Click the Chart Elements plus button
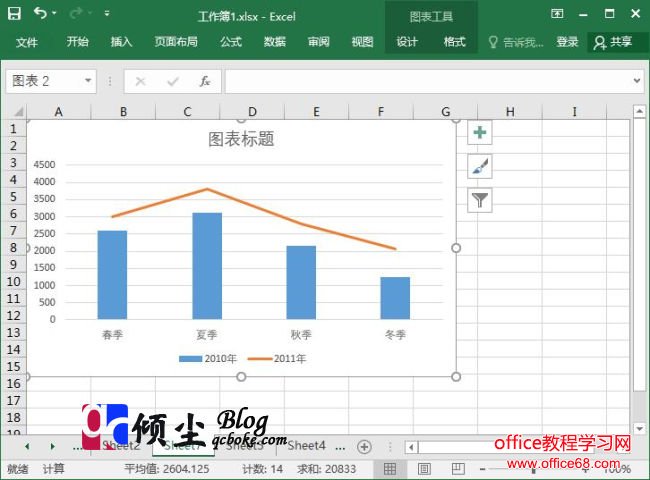 coord(480,133)
